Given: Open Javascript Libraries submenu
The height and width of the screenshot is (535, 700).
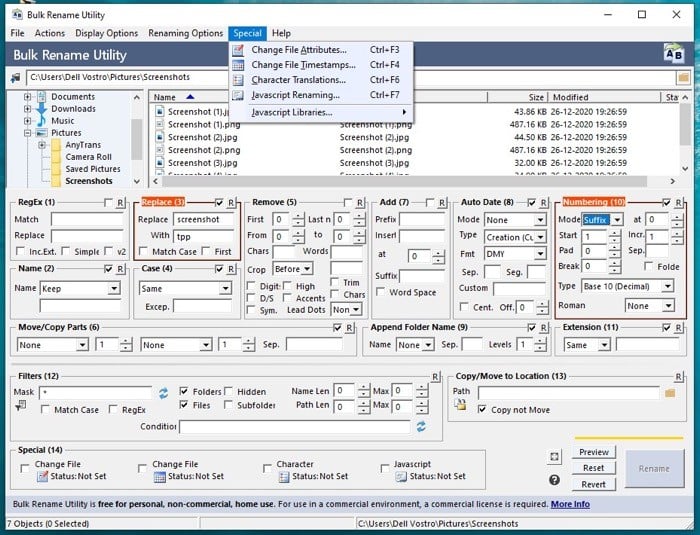Looking at the screenshot, I should (321, 113).
